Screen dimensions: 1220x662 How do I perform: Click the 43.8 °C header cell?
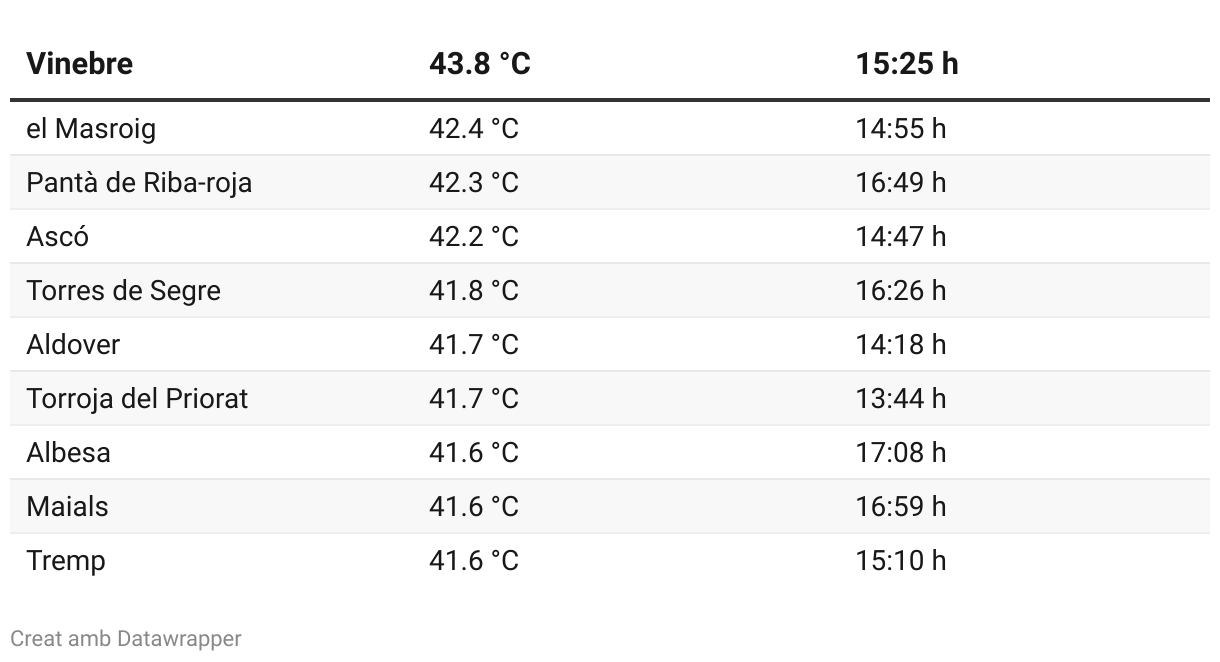point(480,64)
